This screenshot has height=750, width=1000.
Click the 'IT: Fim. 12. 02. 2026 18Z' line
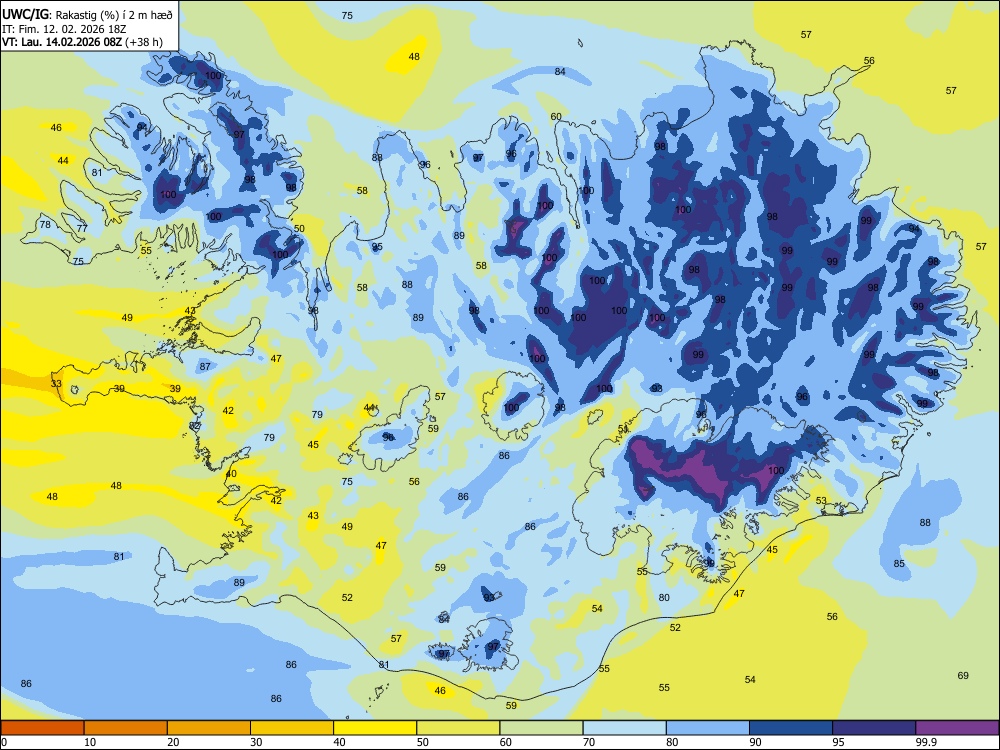tap(64, 29)
